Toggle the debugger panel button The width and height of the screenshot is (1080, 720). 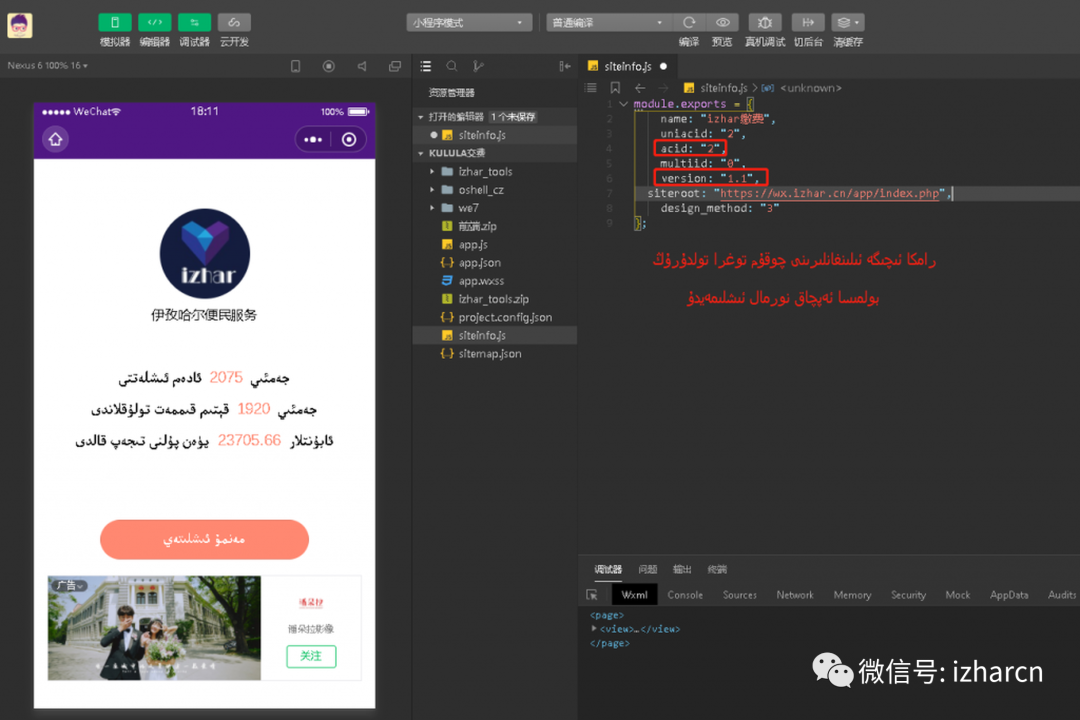click(x=195, y=23)
